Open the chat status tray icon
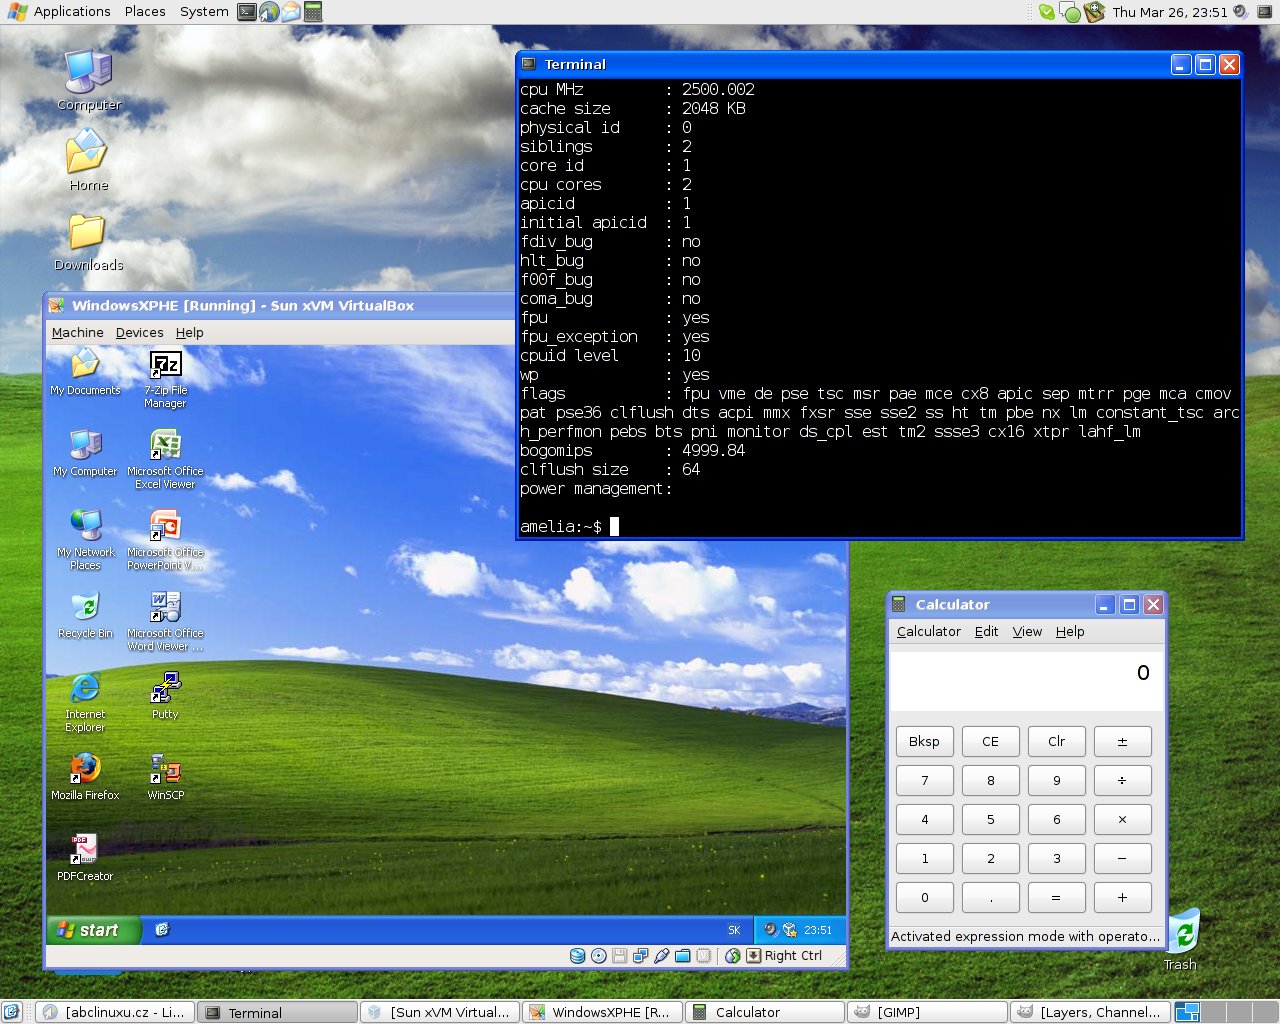This screenshot has height=1024, width=1280. click(1070, 12)
